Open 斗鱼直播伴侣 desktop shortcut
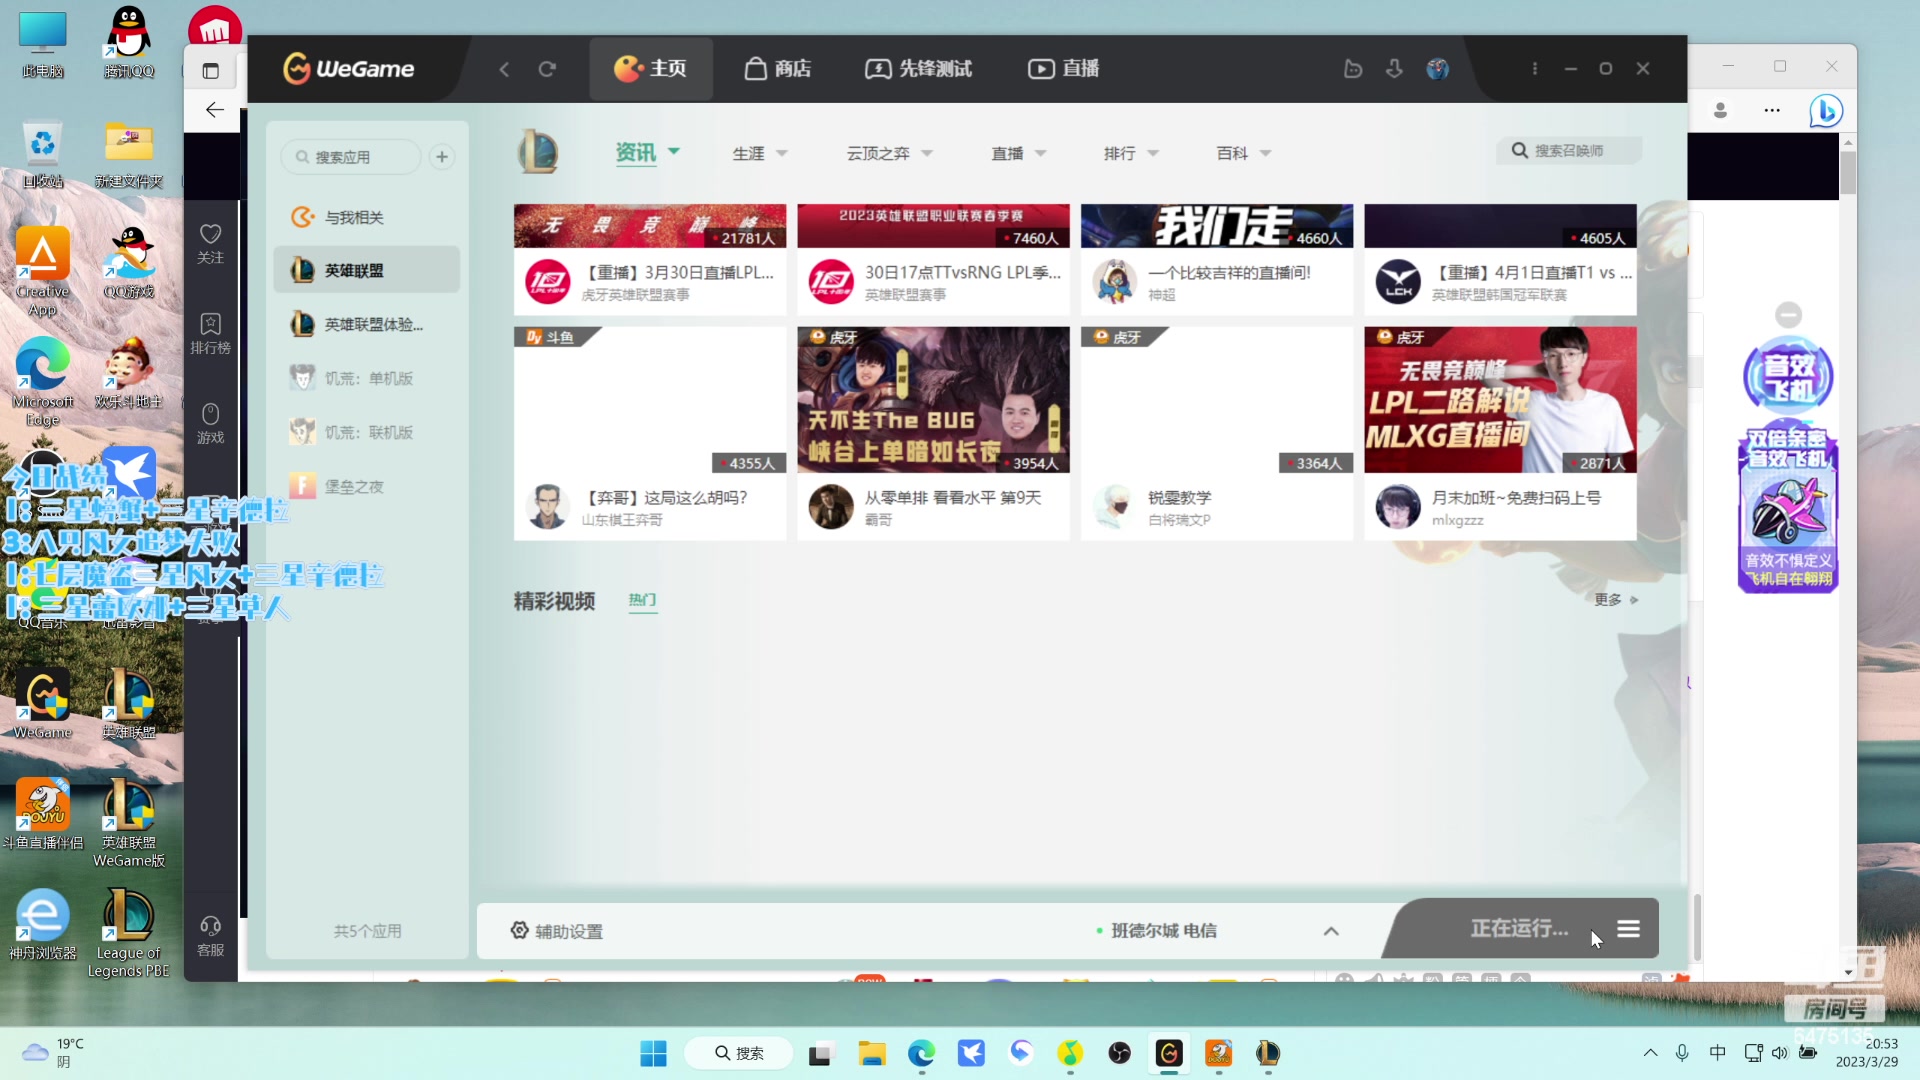 [43, 814]
